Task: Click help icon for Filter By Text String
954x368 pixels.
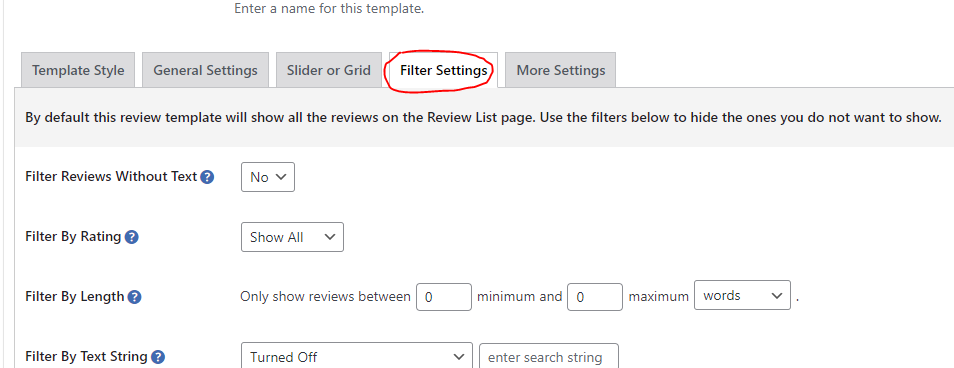Action: [x=158, y=357]
